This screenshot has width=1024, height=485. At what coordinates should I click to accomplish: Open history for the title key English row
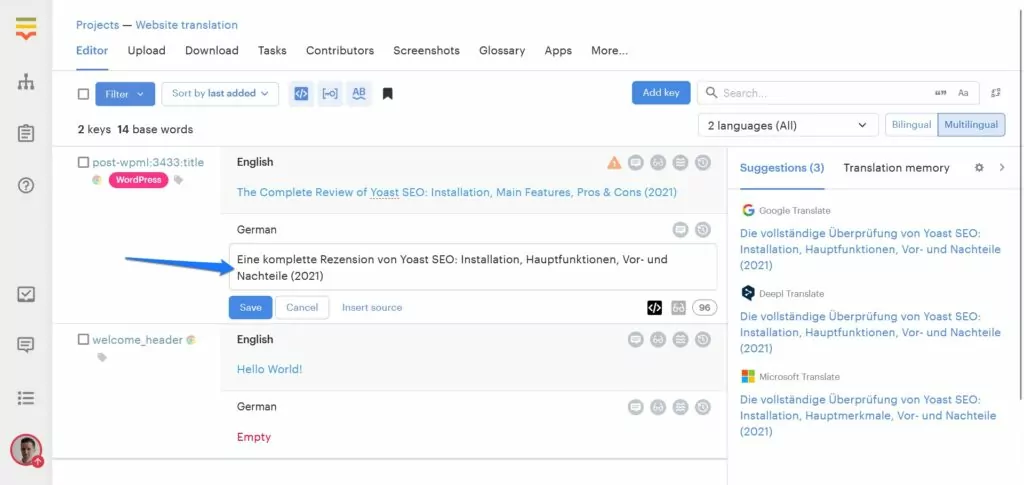[703, 163]
